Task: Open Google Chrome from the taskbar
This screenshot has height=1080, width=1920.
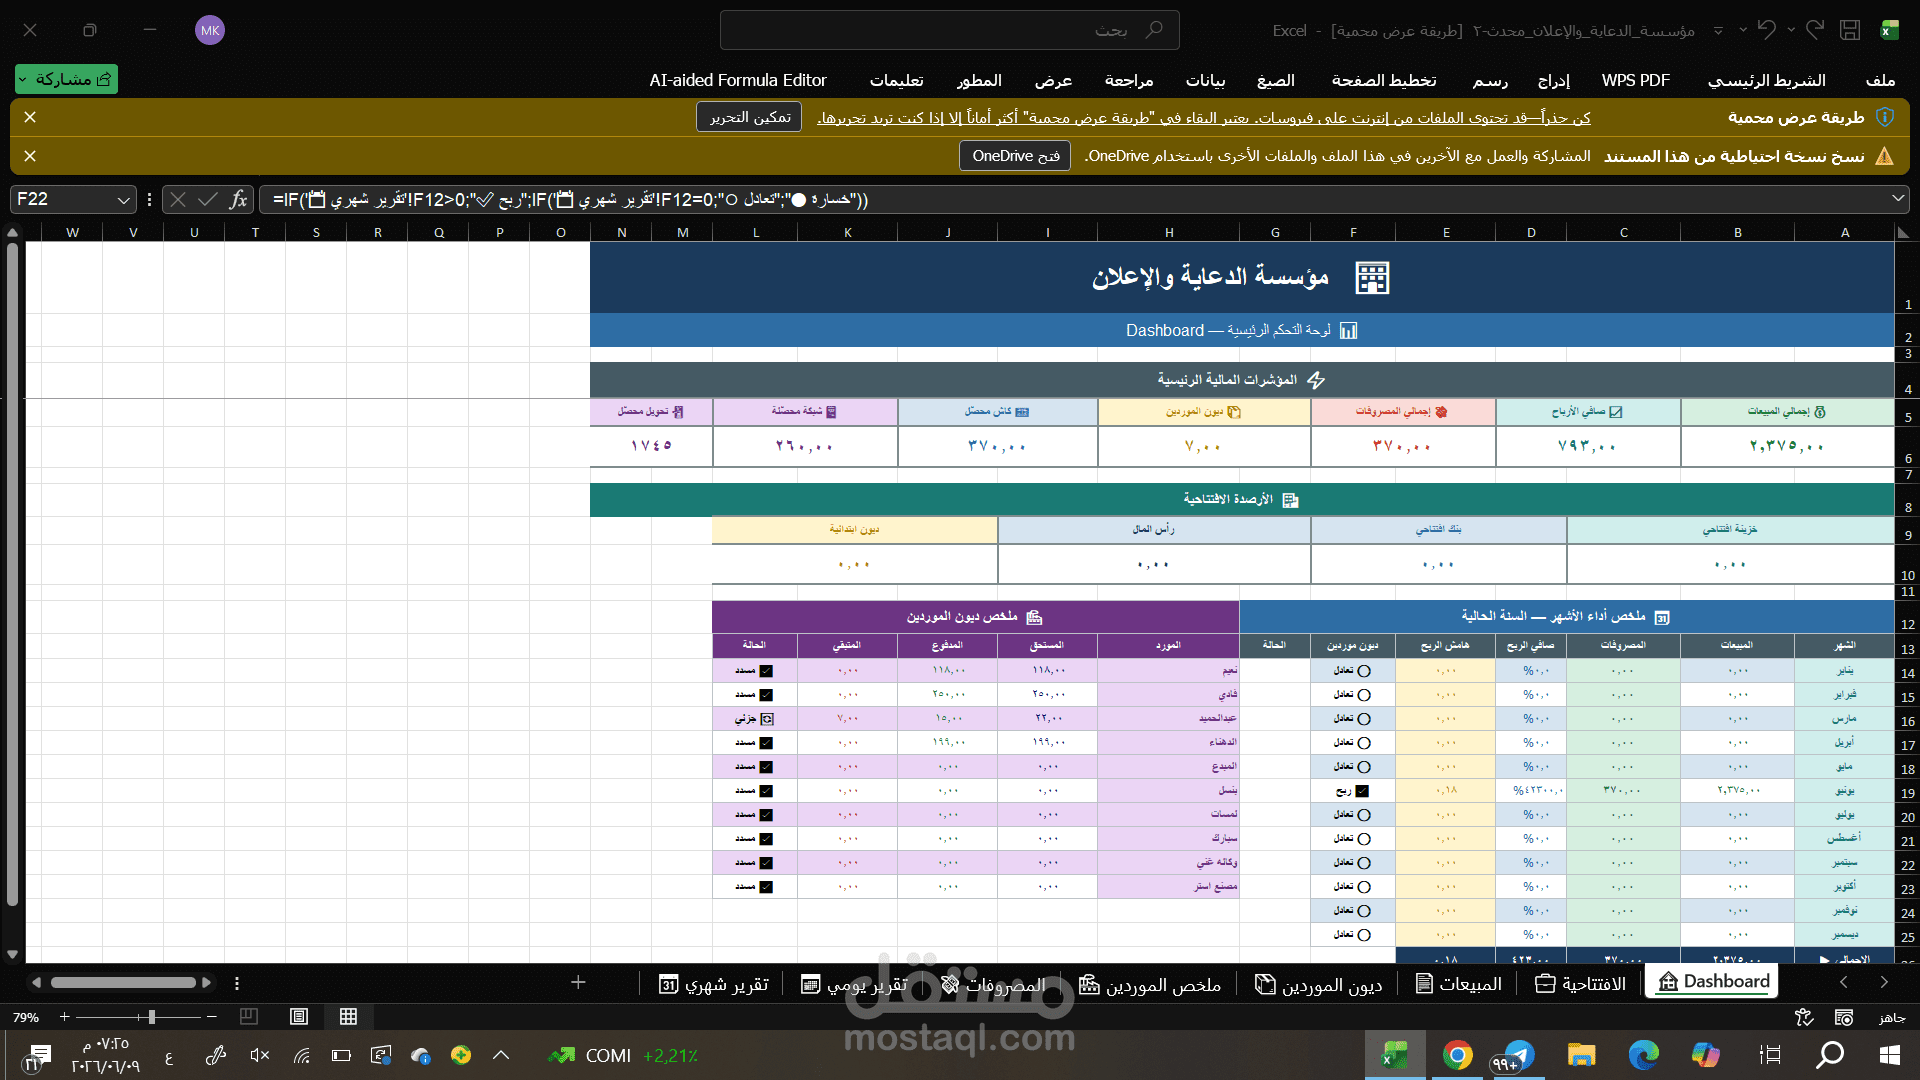Action: click(x=1457, y=1055)
